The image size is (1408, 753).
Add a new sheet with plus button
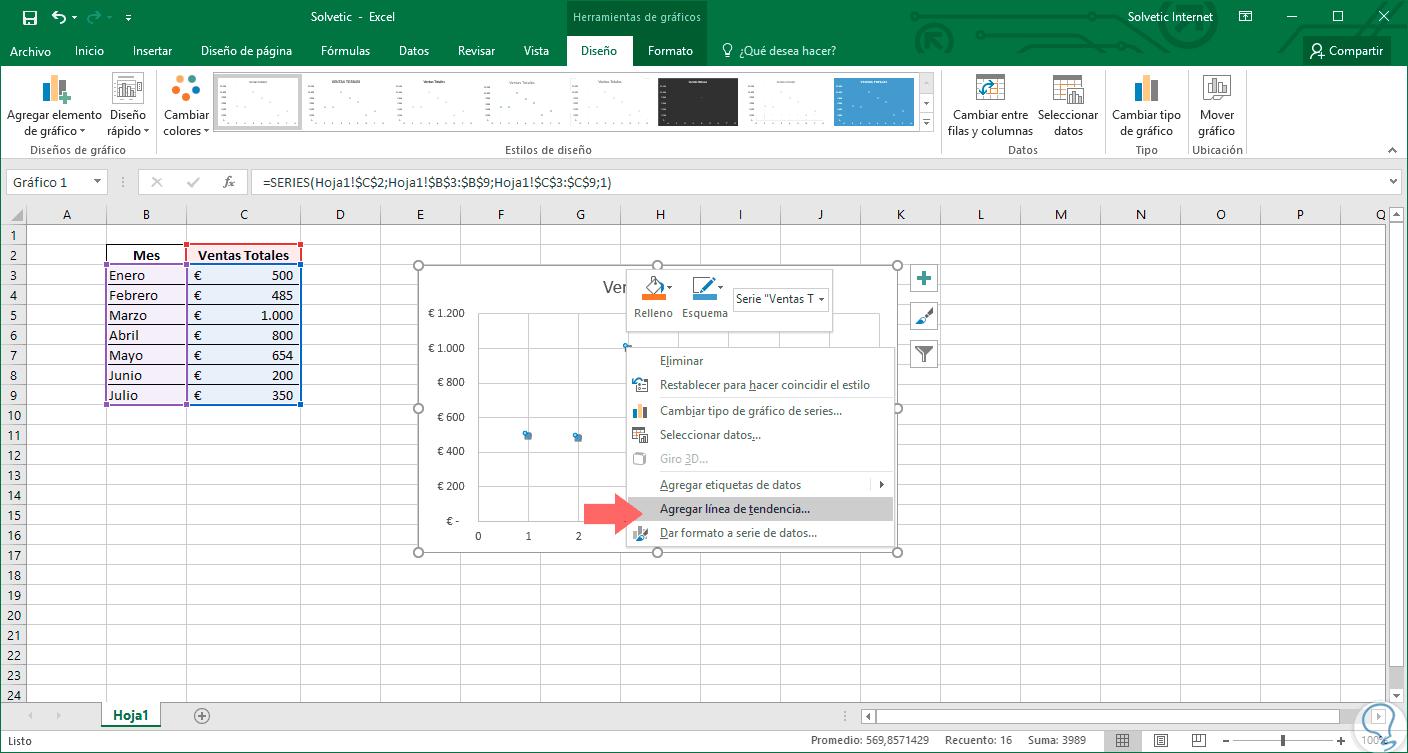tap(202, 716)
